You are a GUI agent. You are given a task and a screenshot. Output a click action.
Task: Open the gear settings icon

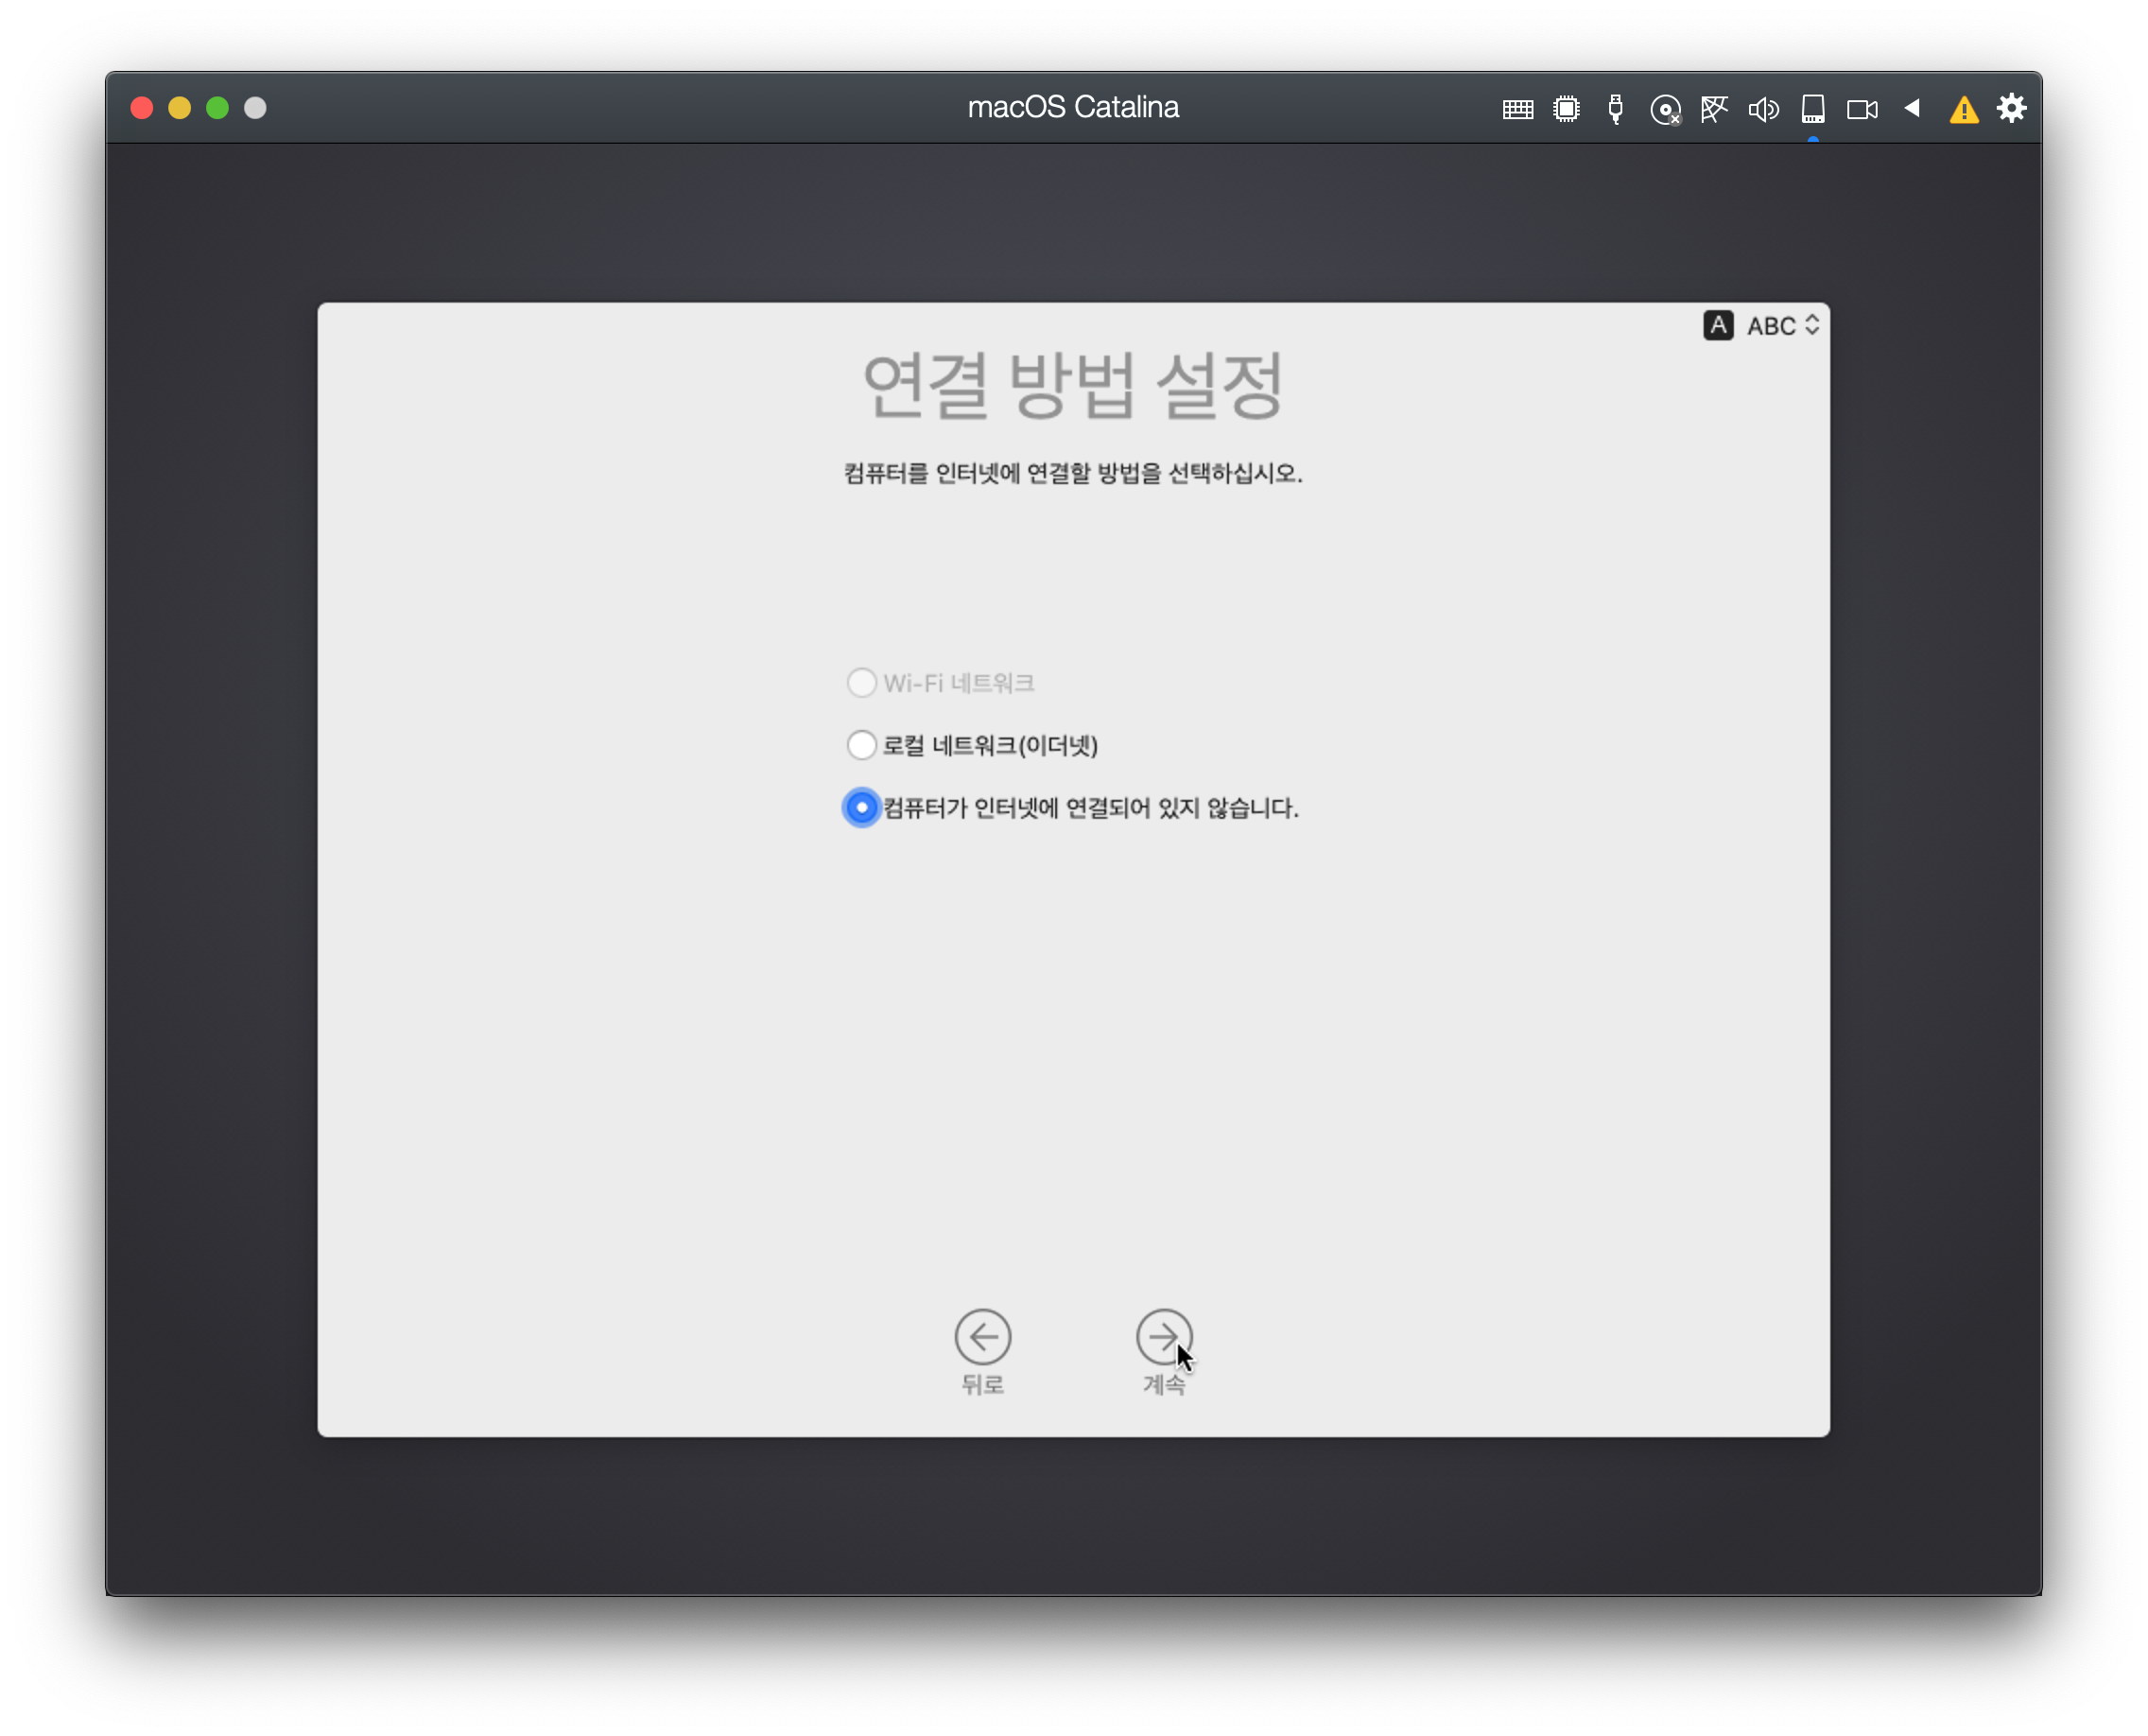(x=2012, y=108)
